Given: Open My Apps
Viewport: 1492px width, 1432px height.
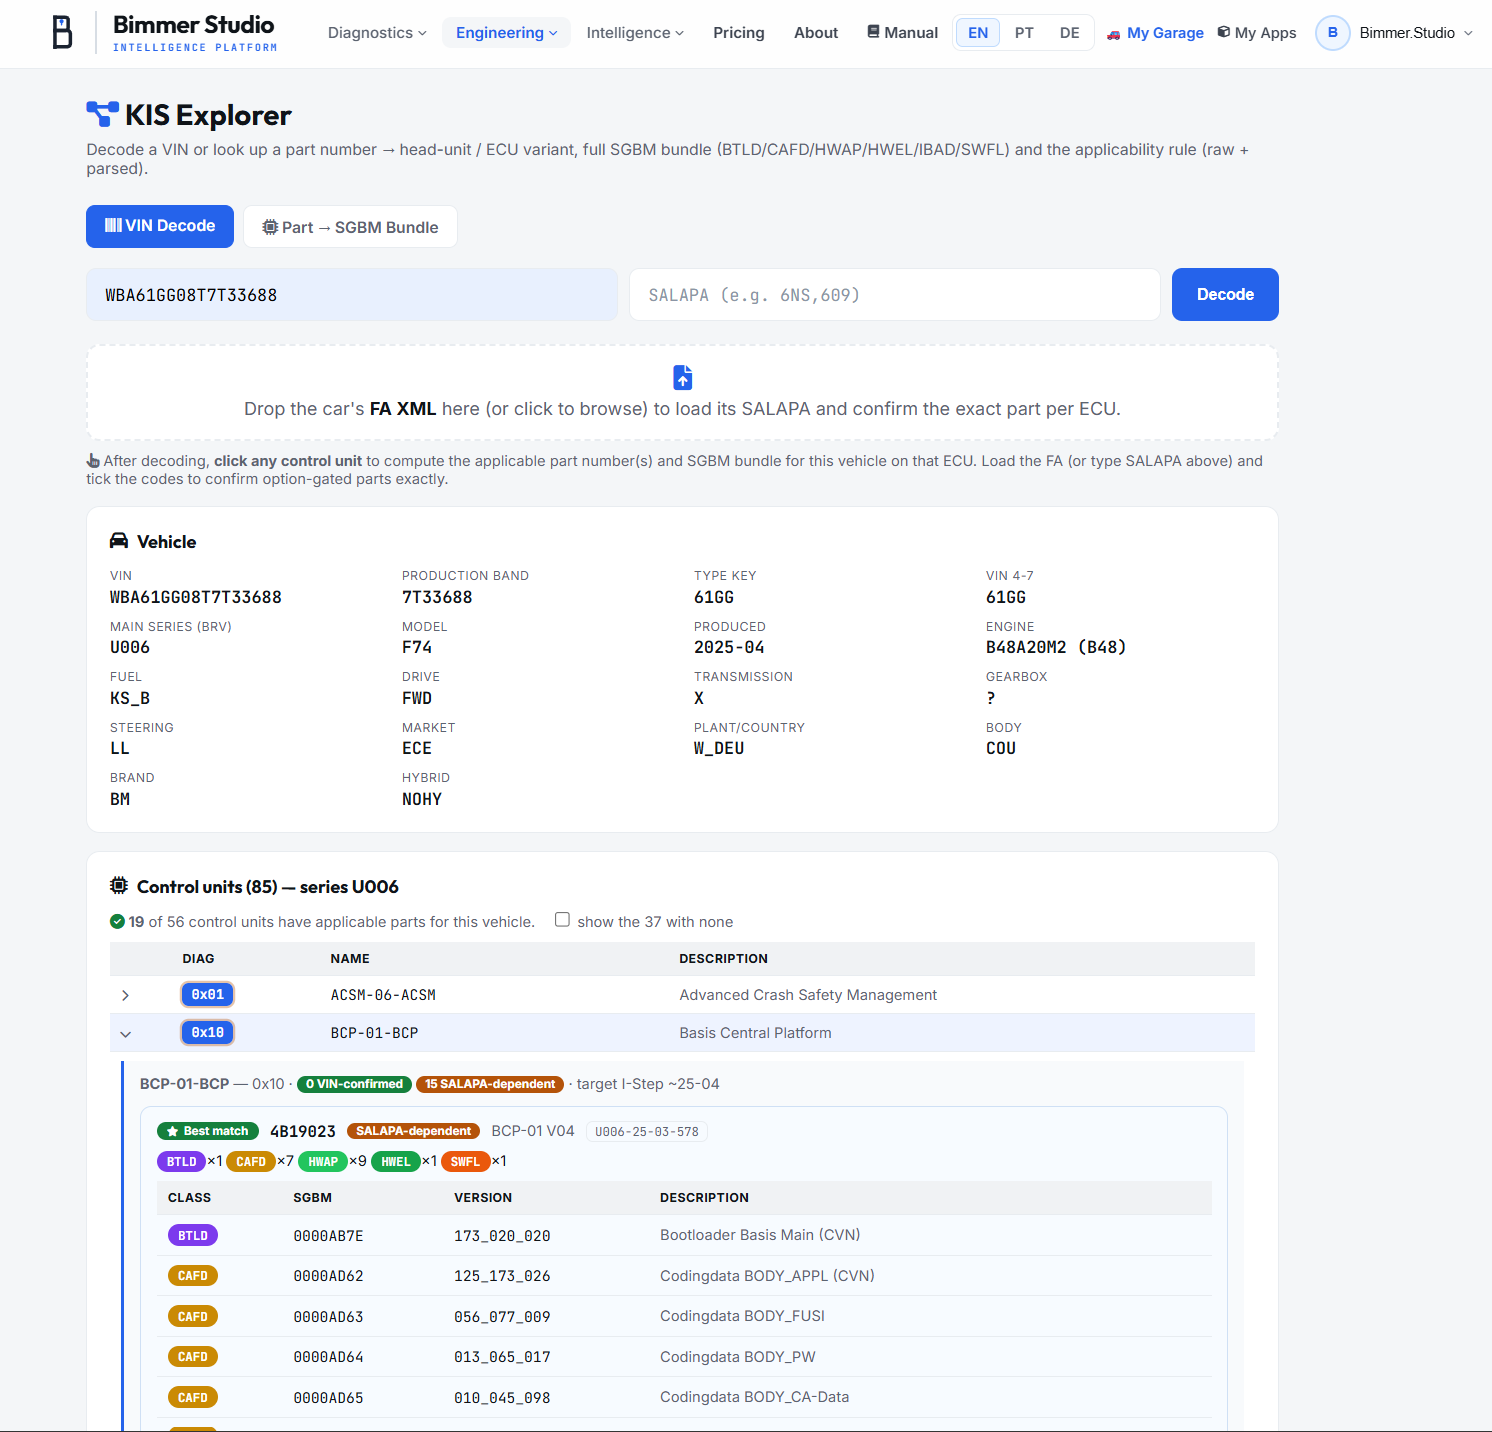Looking at the screenshot, I should (x=1257, y=33).
